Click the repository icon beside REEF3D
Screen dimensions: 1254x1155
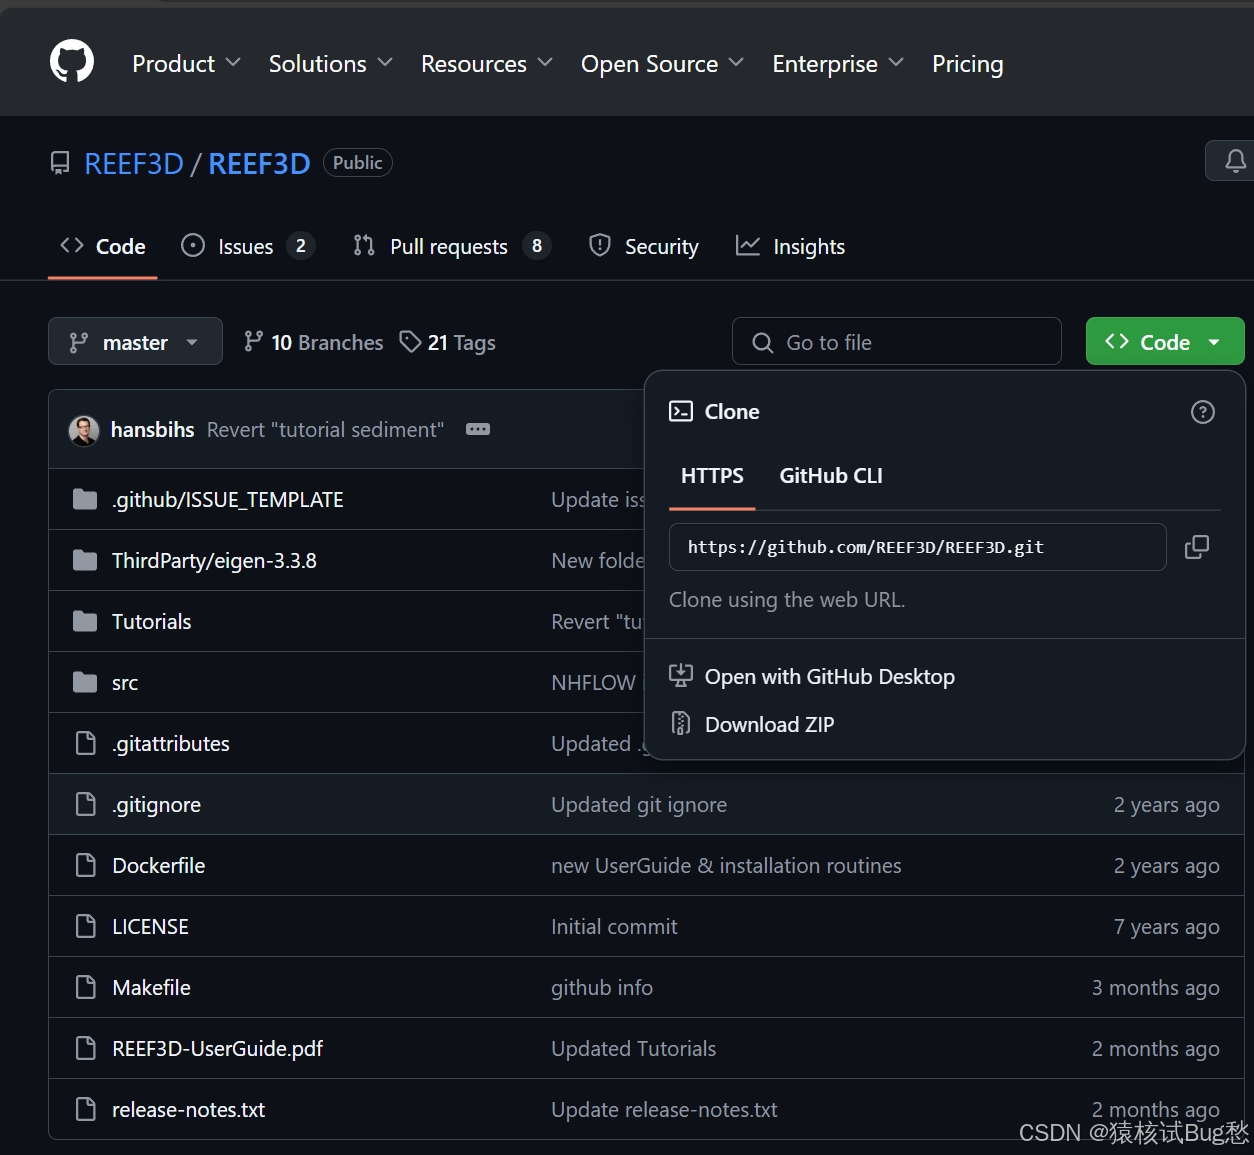(x=60, y=163)
